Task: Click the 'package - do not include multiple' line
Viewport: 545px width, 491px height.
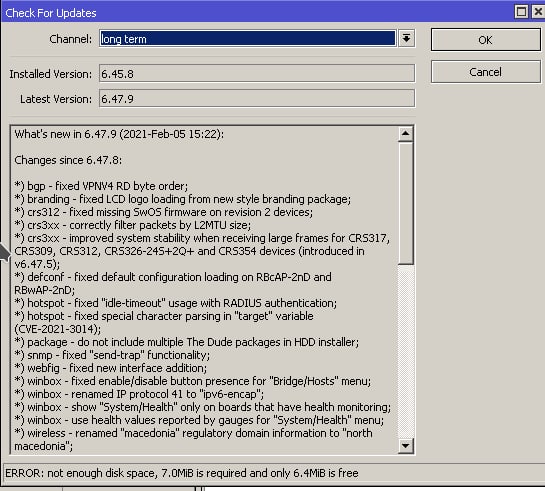Action: pos(187,342)
